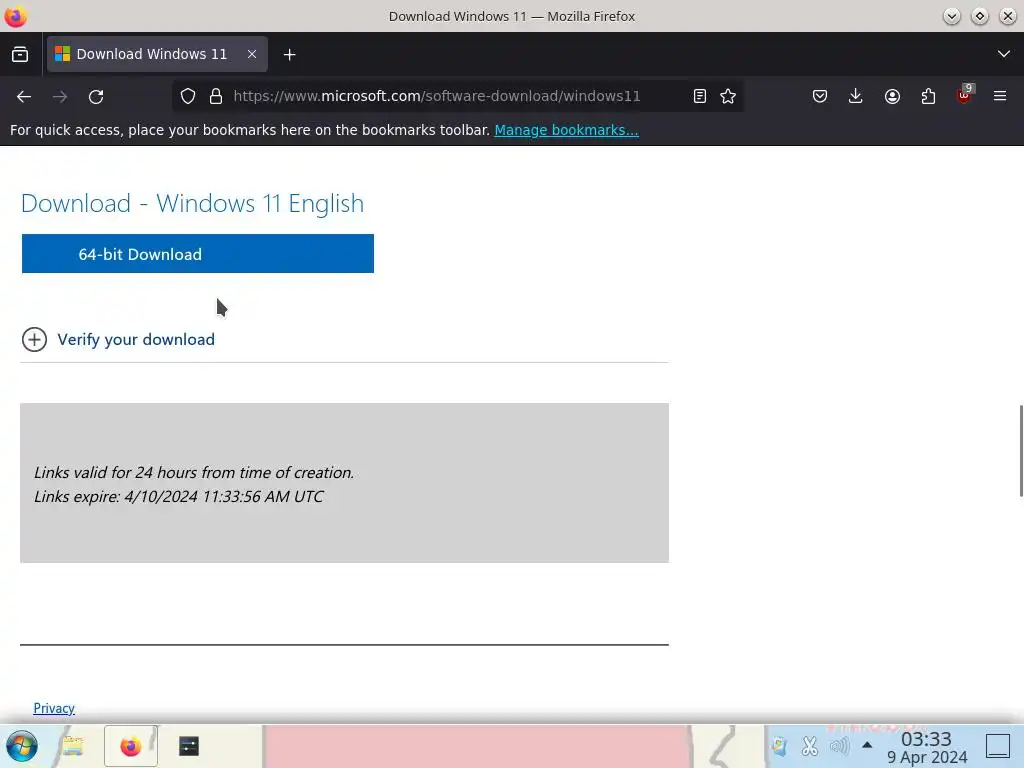Click the system tray icon left of scissors
This screenshot has height=768, width=1024.
coord(779,746)
